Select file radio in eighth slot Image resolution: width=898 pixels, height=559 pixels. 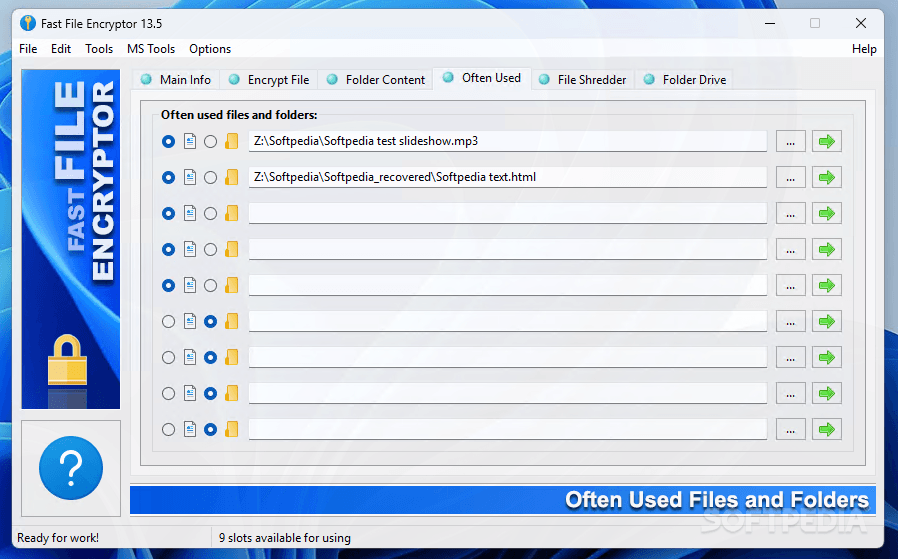point(168,393)
